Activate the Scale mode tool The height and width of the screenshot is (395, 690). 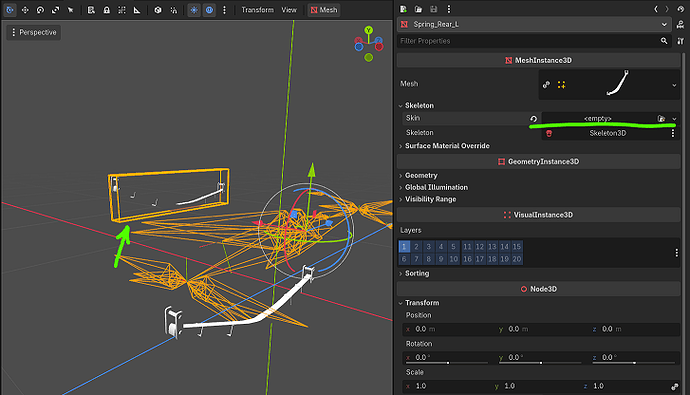tap(55, 10)
